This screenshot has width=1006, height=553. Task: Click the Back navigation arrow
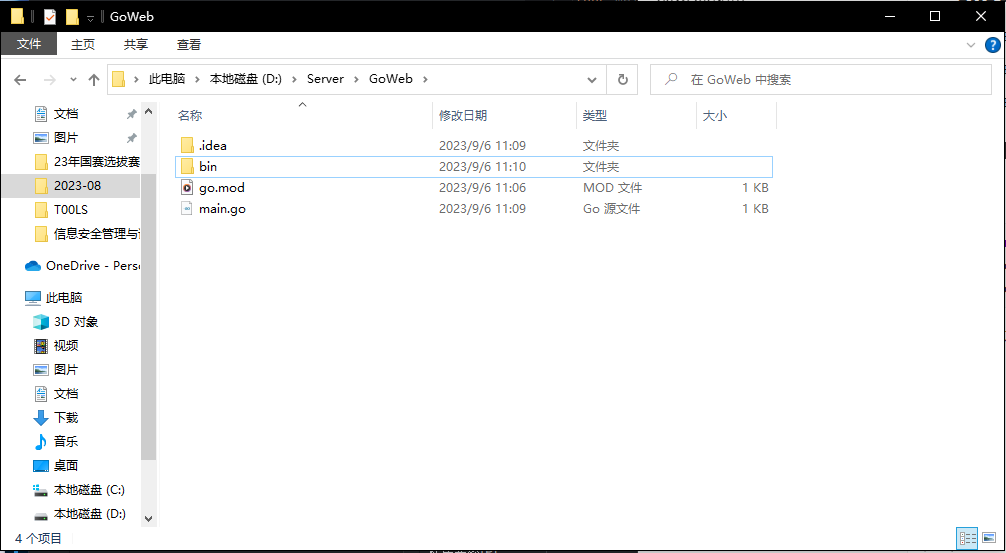coord(20,79)
